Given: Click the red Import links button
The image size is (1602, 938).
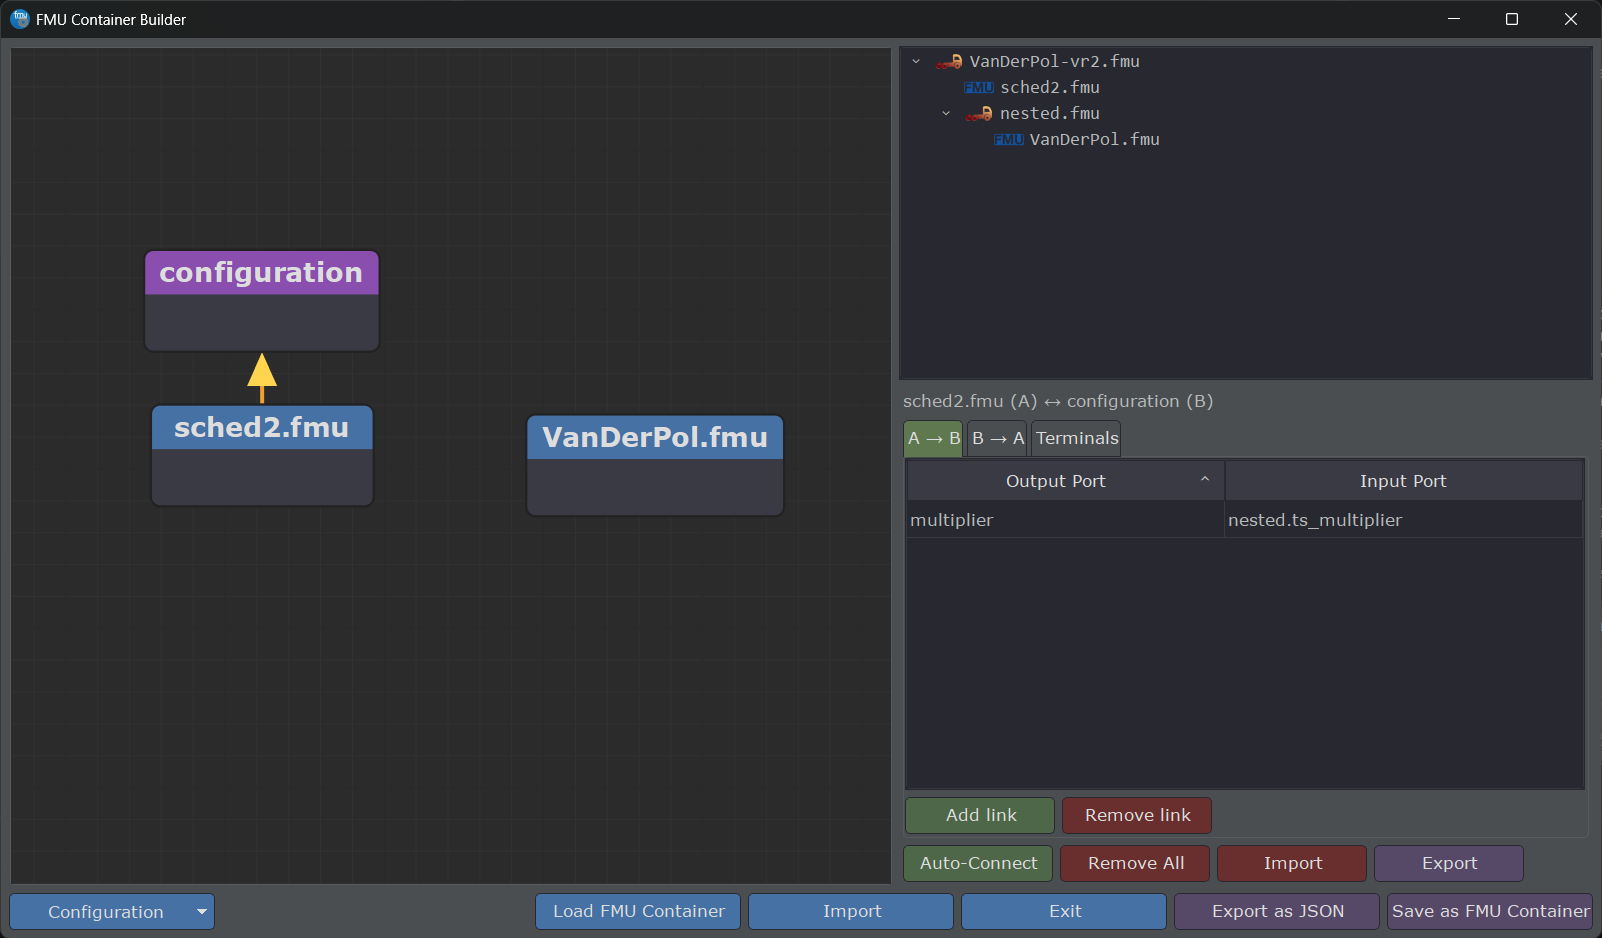Looking at the screenshot, I should [1292, 863].
